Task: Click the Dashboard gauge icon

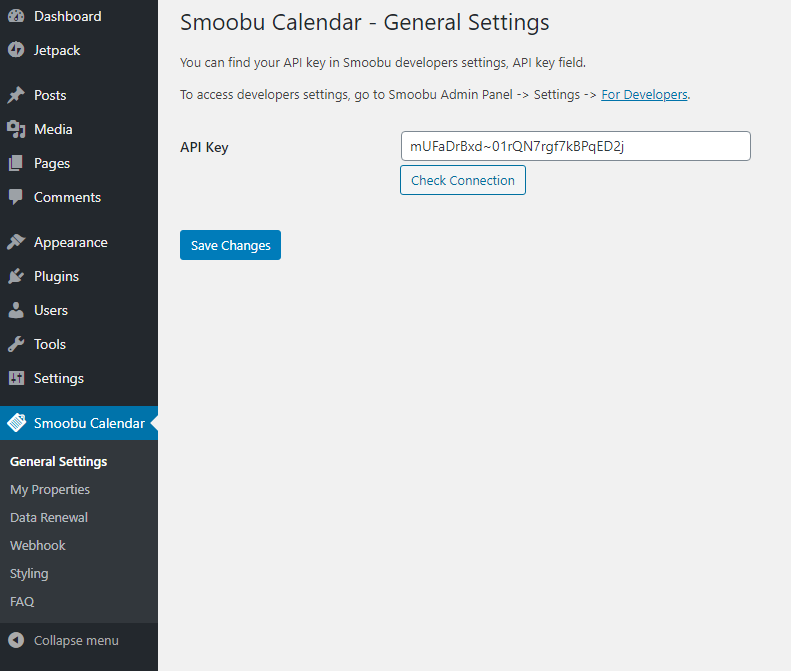Action: pyautogui.click(x=16, y=16)
